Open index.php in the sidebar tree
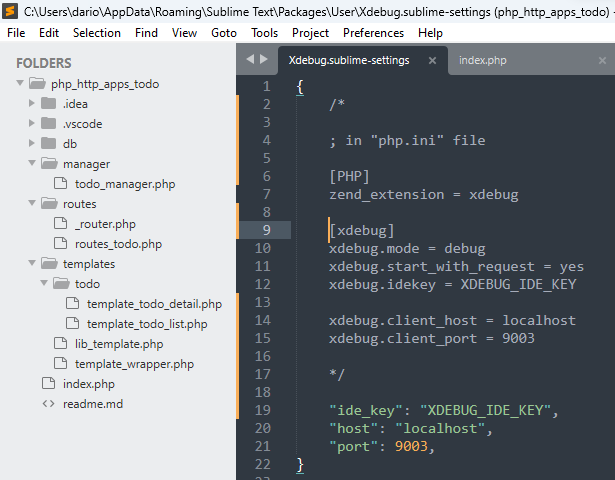 pyautogui.click(x=89, y=384)
